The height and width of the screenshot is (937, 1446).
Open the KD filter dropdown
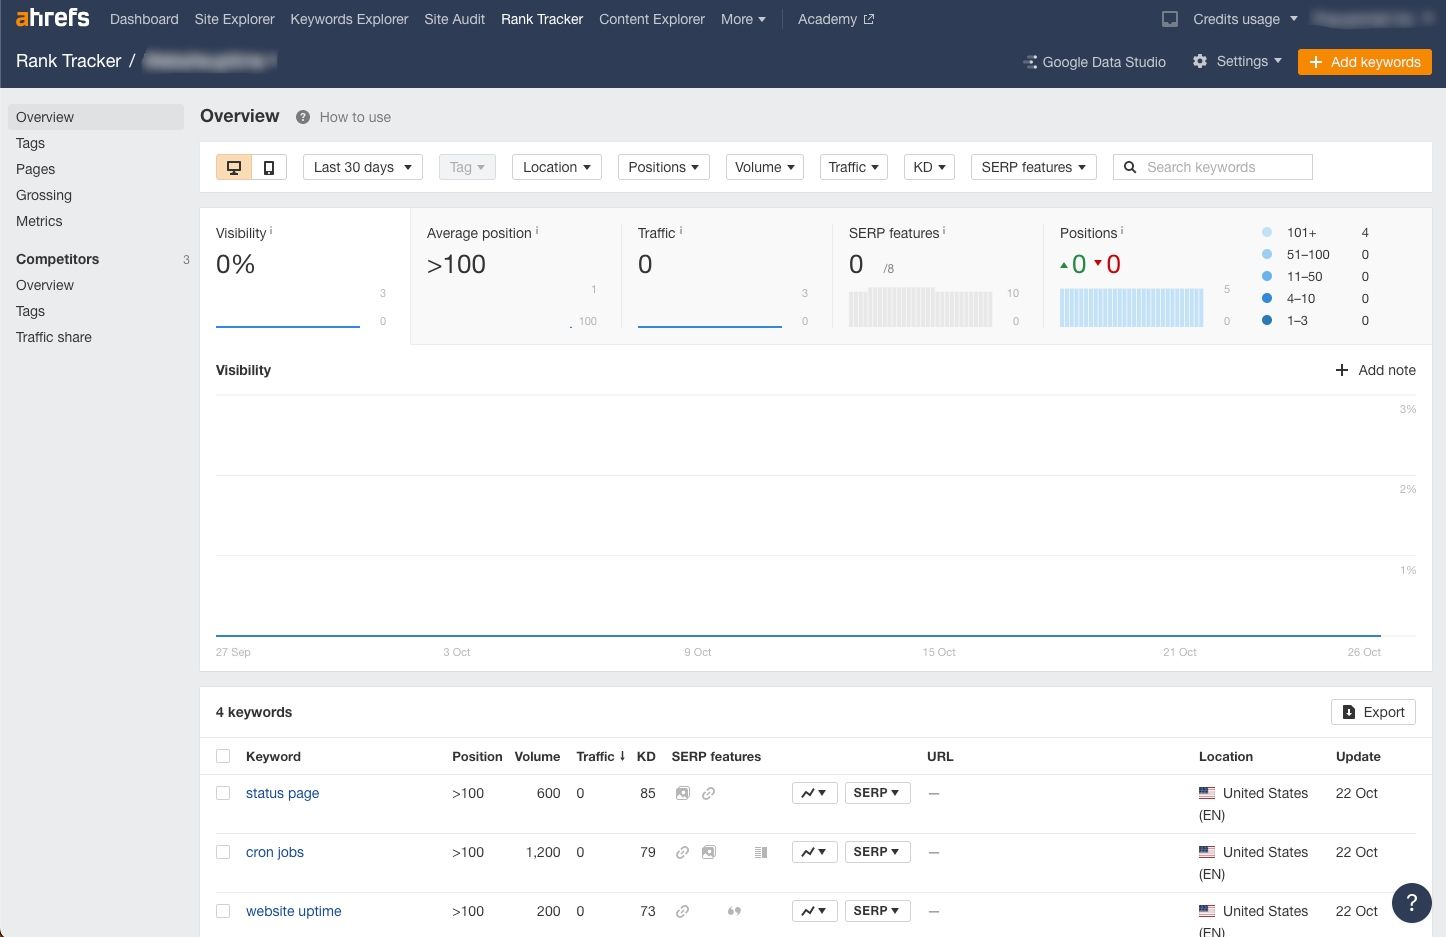coord(930,167)
